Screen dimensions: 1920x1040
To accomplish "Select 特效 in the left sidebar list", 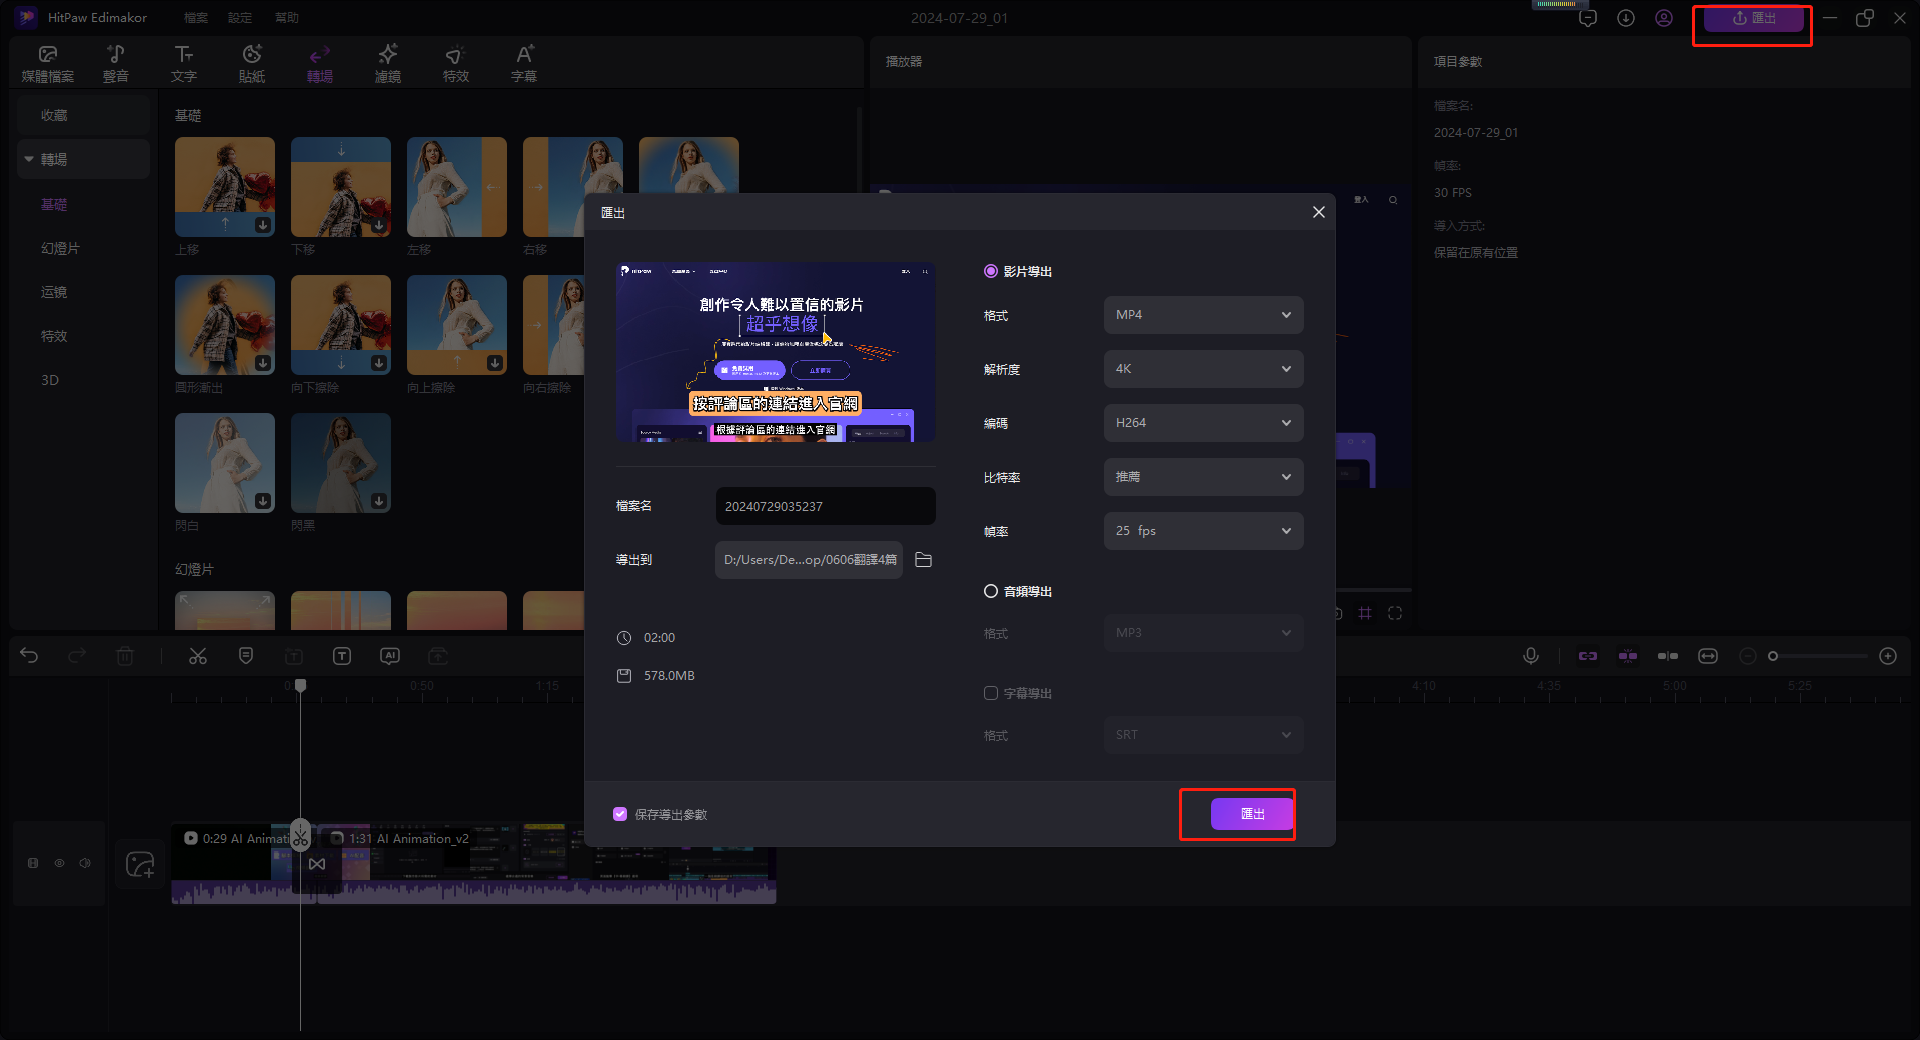I will pyautogui.click(x=54, y=336).
